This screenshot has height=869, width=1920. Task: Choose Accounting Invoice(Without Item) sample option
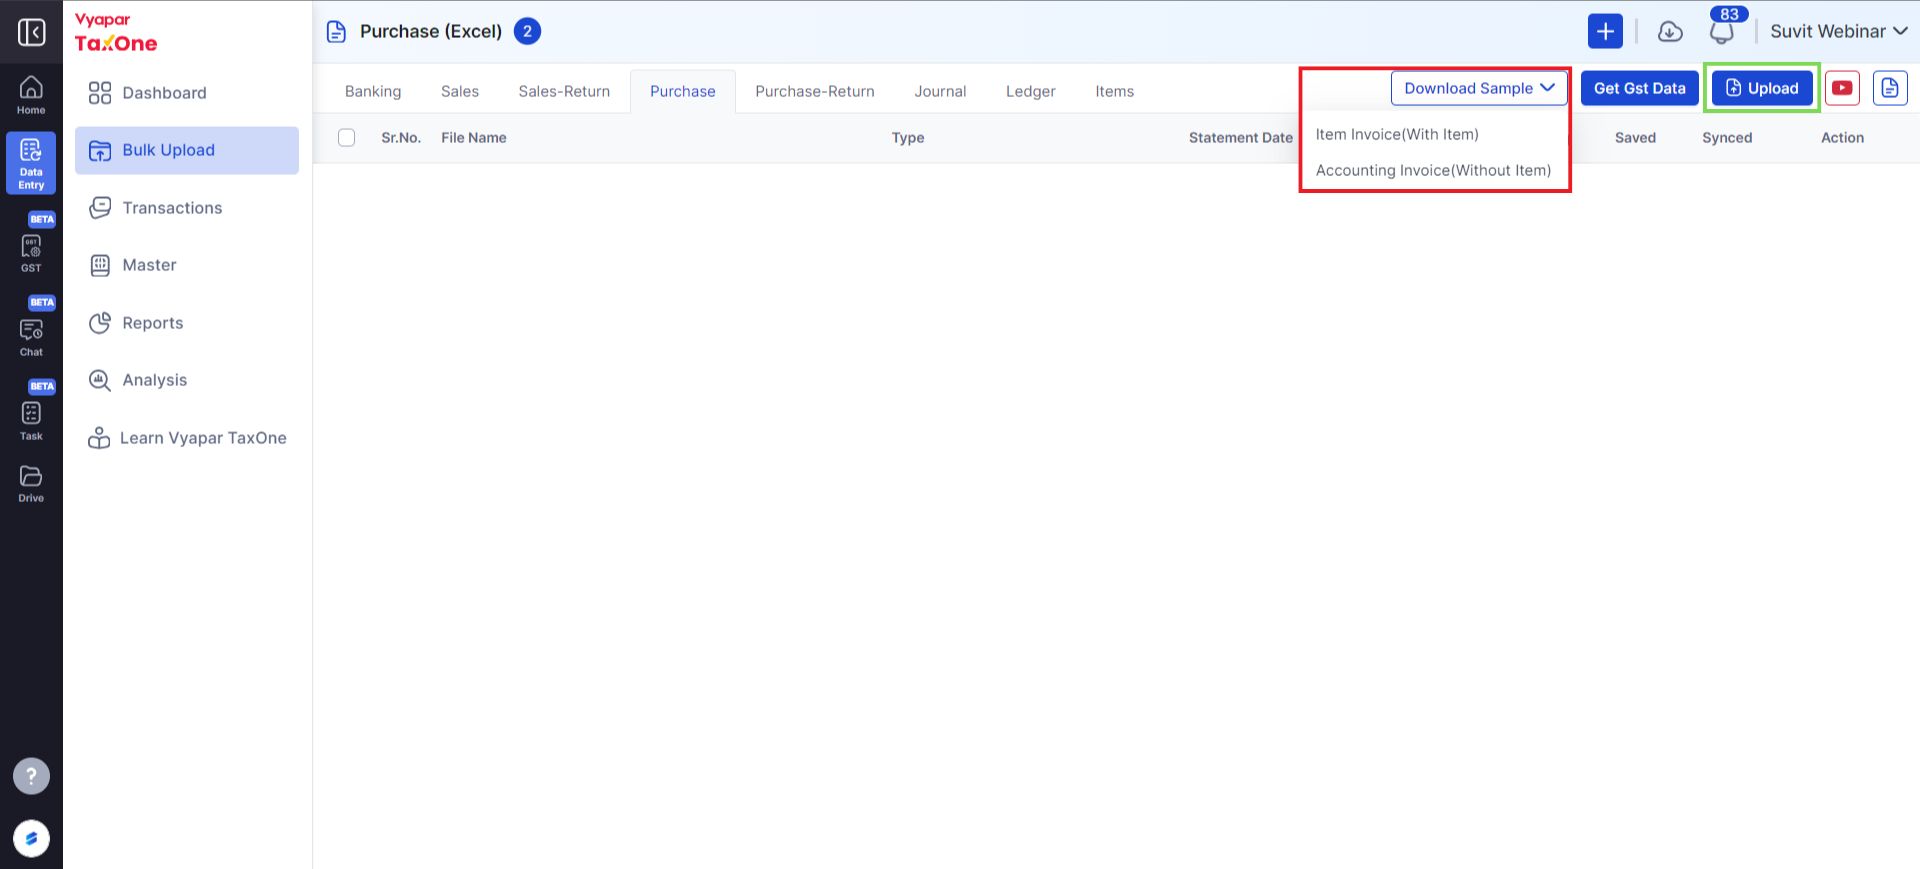1433,170
